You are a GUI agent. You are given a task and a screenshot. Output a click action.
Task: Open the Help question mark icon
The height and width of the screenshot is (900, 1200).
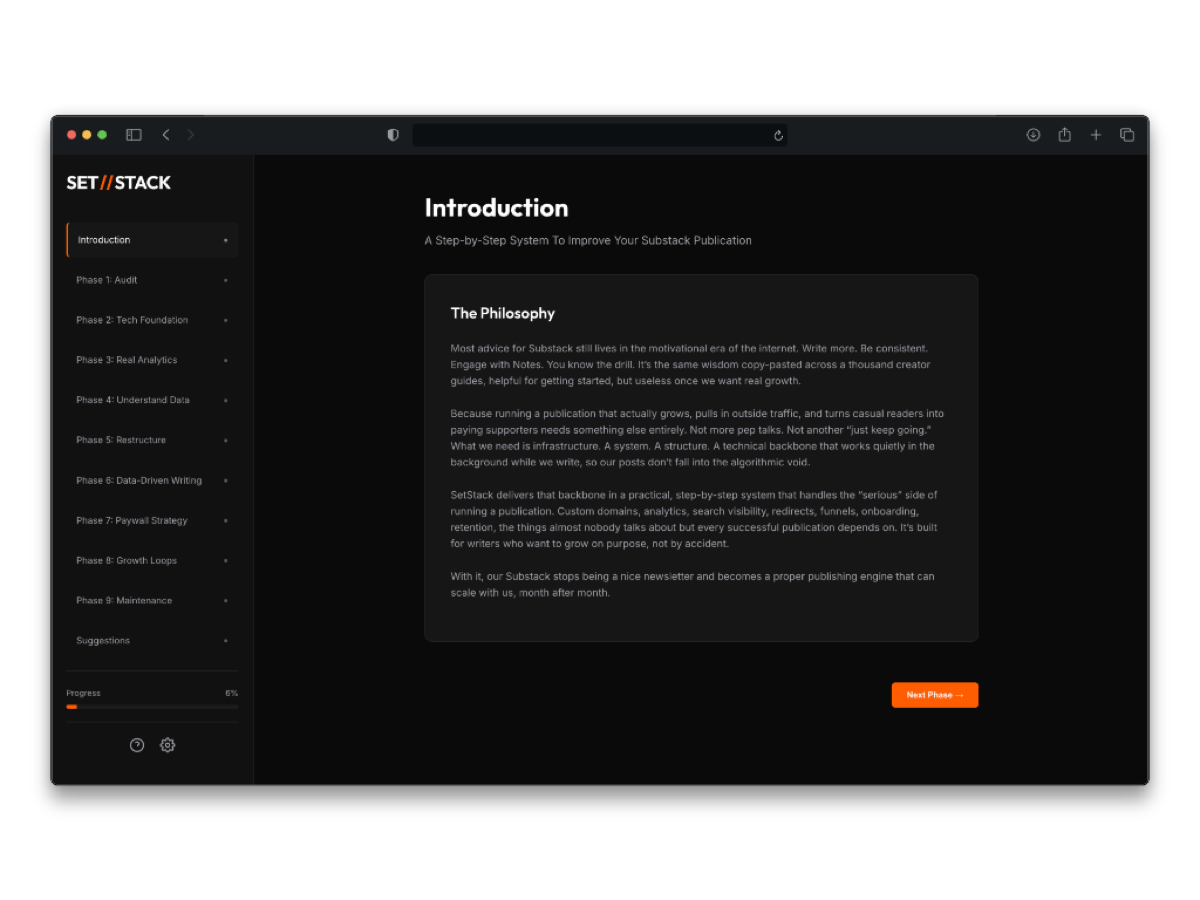[x=136, y=745]
